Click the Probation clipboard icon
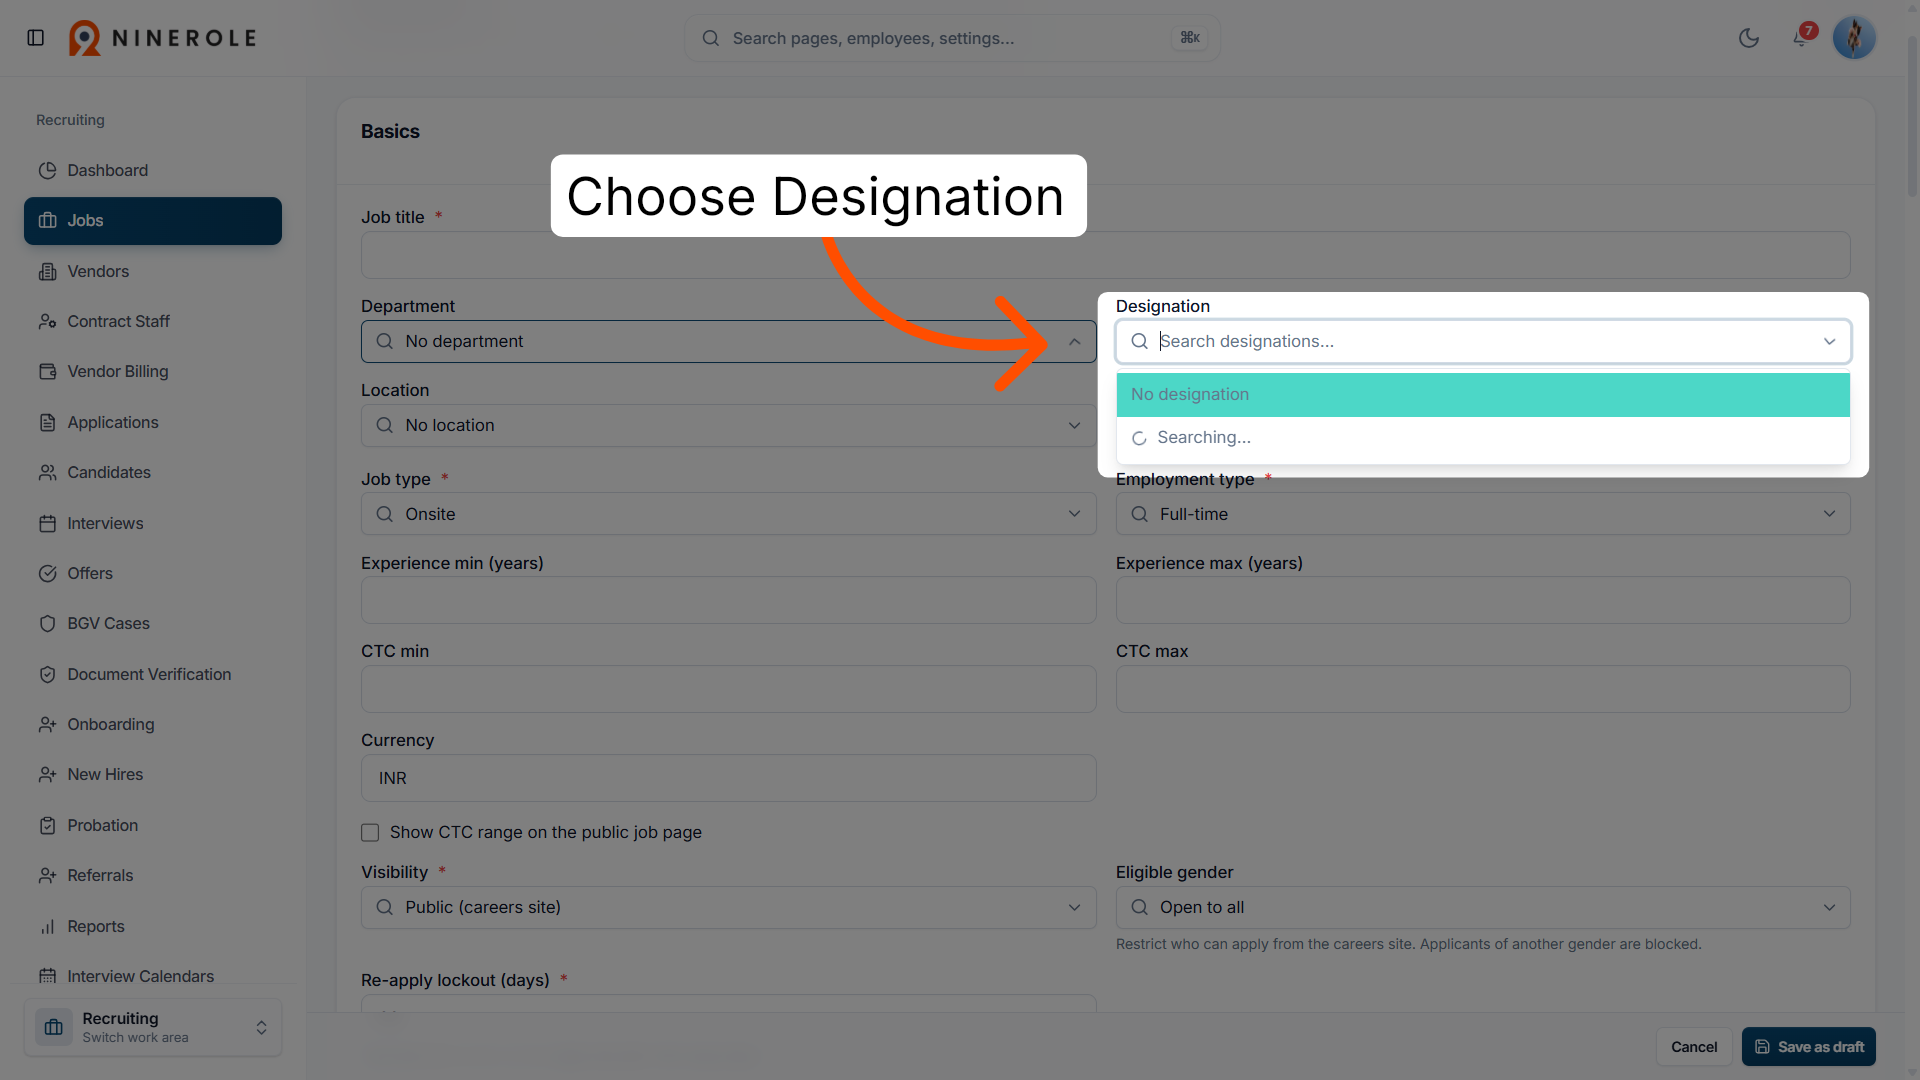 pos(47,825)
